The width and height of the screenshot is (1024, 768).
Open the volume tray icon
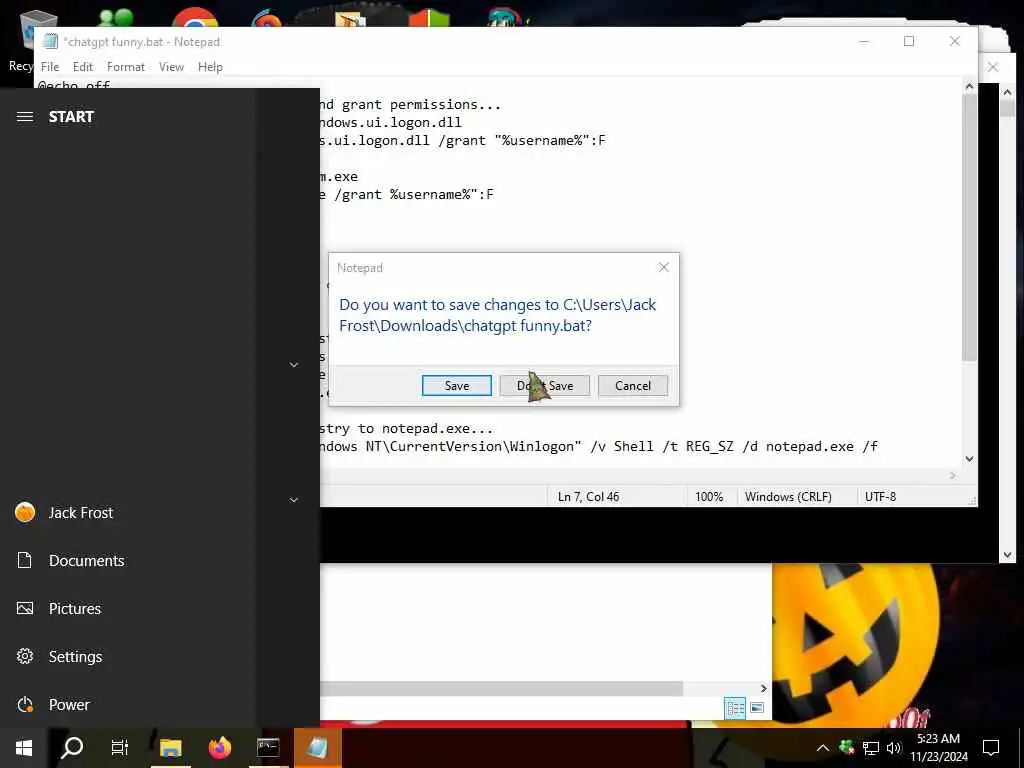[x=893, y=748]
